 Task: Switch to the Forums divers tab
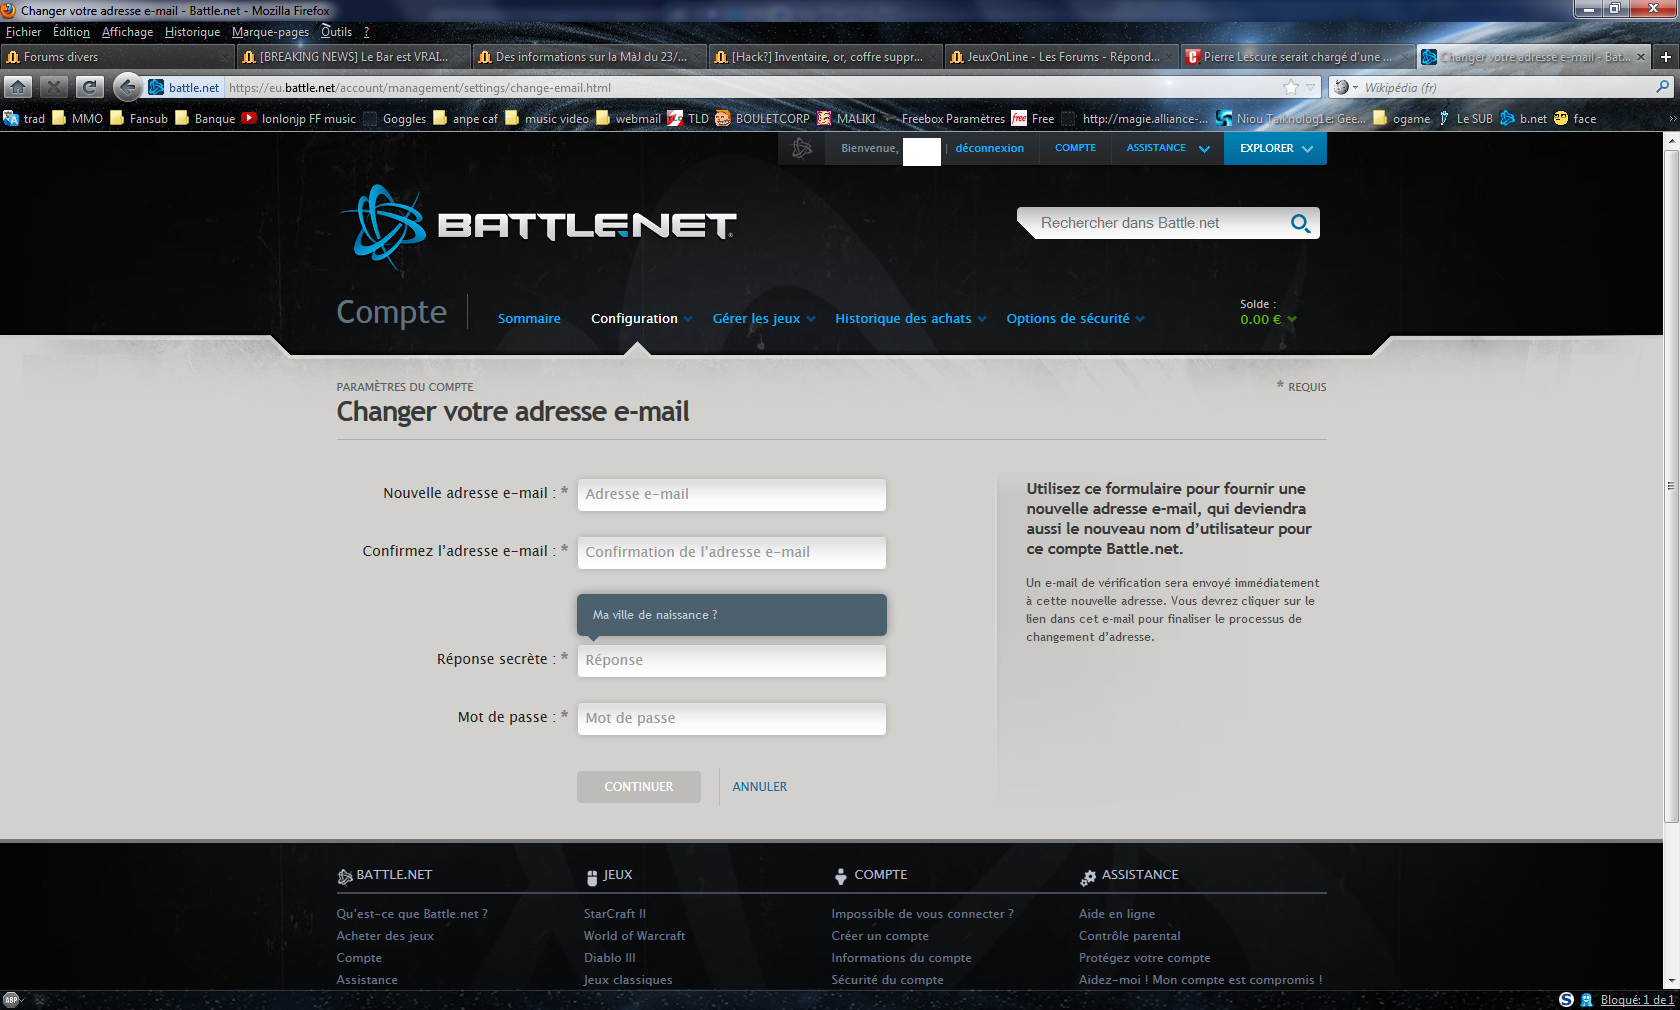tap(117, 57)
